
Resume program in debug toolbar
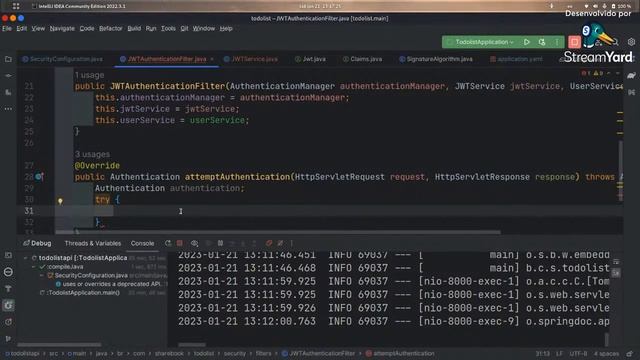[x=208, y=243]
